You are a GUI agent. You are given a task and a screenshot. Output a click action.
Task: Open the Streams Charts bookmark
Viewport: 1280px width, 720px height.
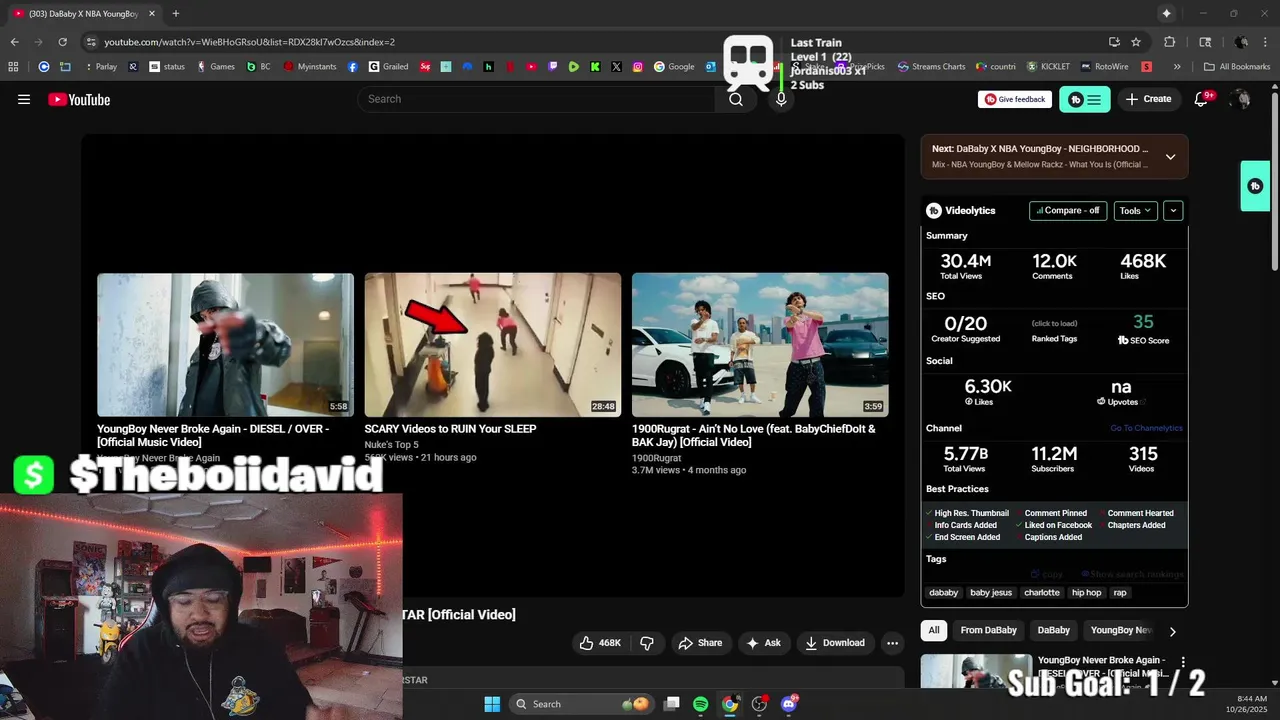coord(931,67)
